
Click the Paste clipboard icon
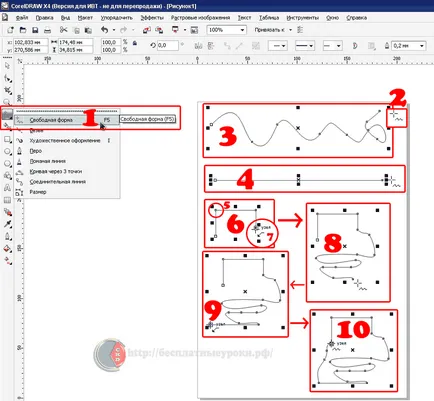(88, 30)
